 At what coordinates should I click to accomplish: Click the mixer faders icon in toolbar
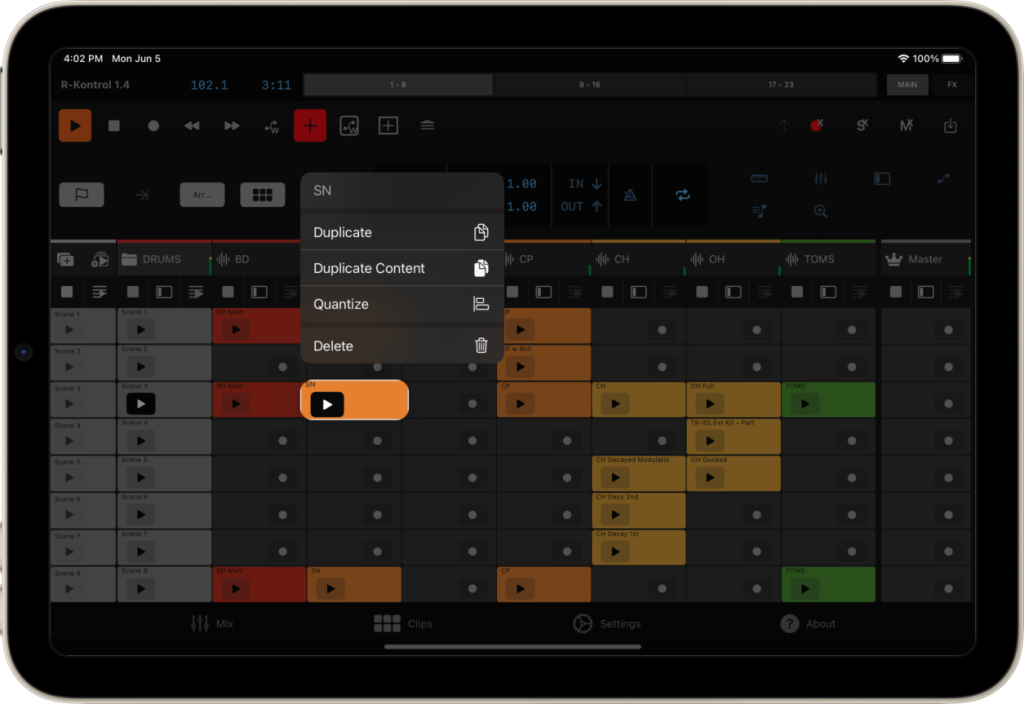820,179
